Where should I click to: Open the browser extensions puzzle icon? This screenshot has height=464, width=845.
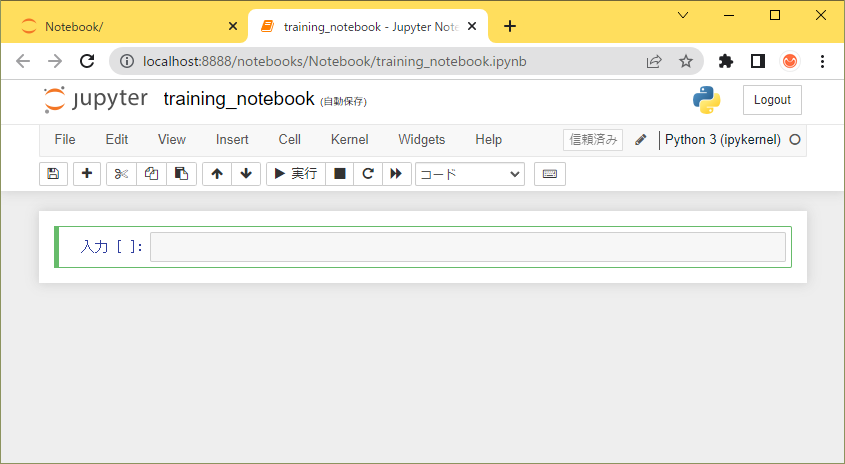point(726,61)
